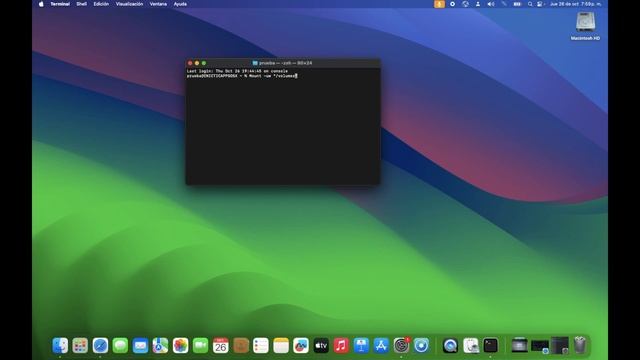The height and width of the screenshot is (360, 640).
Task: Open the Terminal application menu
Action: (x=60, y=4)
